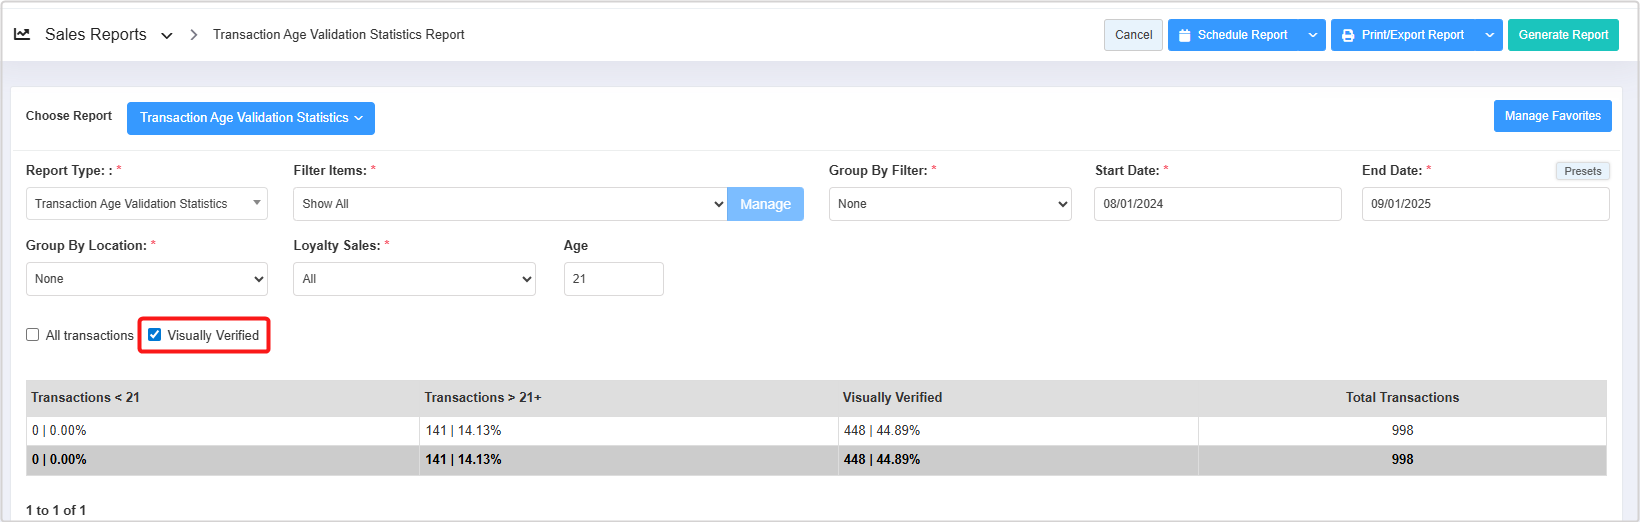Click the calendar icon on Schedule Report
The width and height of the screenshot is (1640, 522).
pyautogui.click(x=1185, y=35)
